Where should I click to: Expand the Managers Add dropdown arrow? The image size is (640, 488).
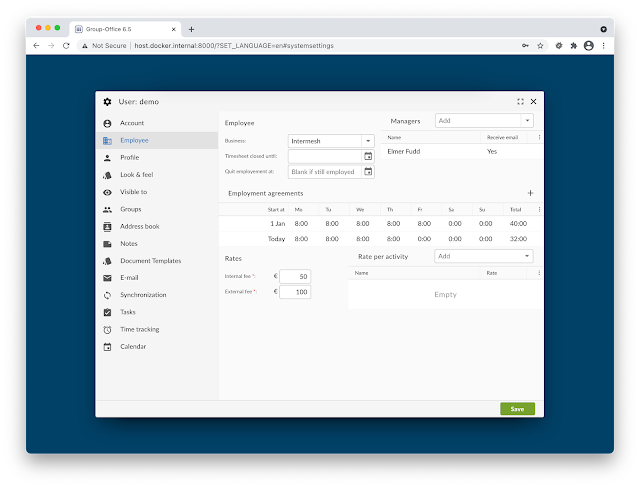click(x=527, y=120)
